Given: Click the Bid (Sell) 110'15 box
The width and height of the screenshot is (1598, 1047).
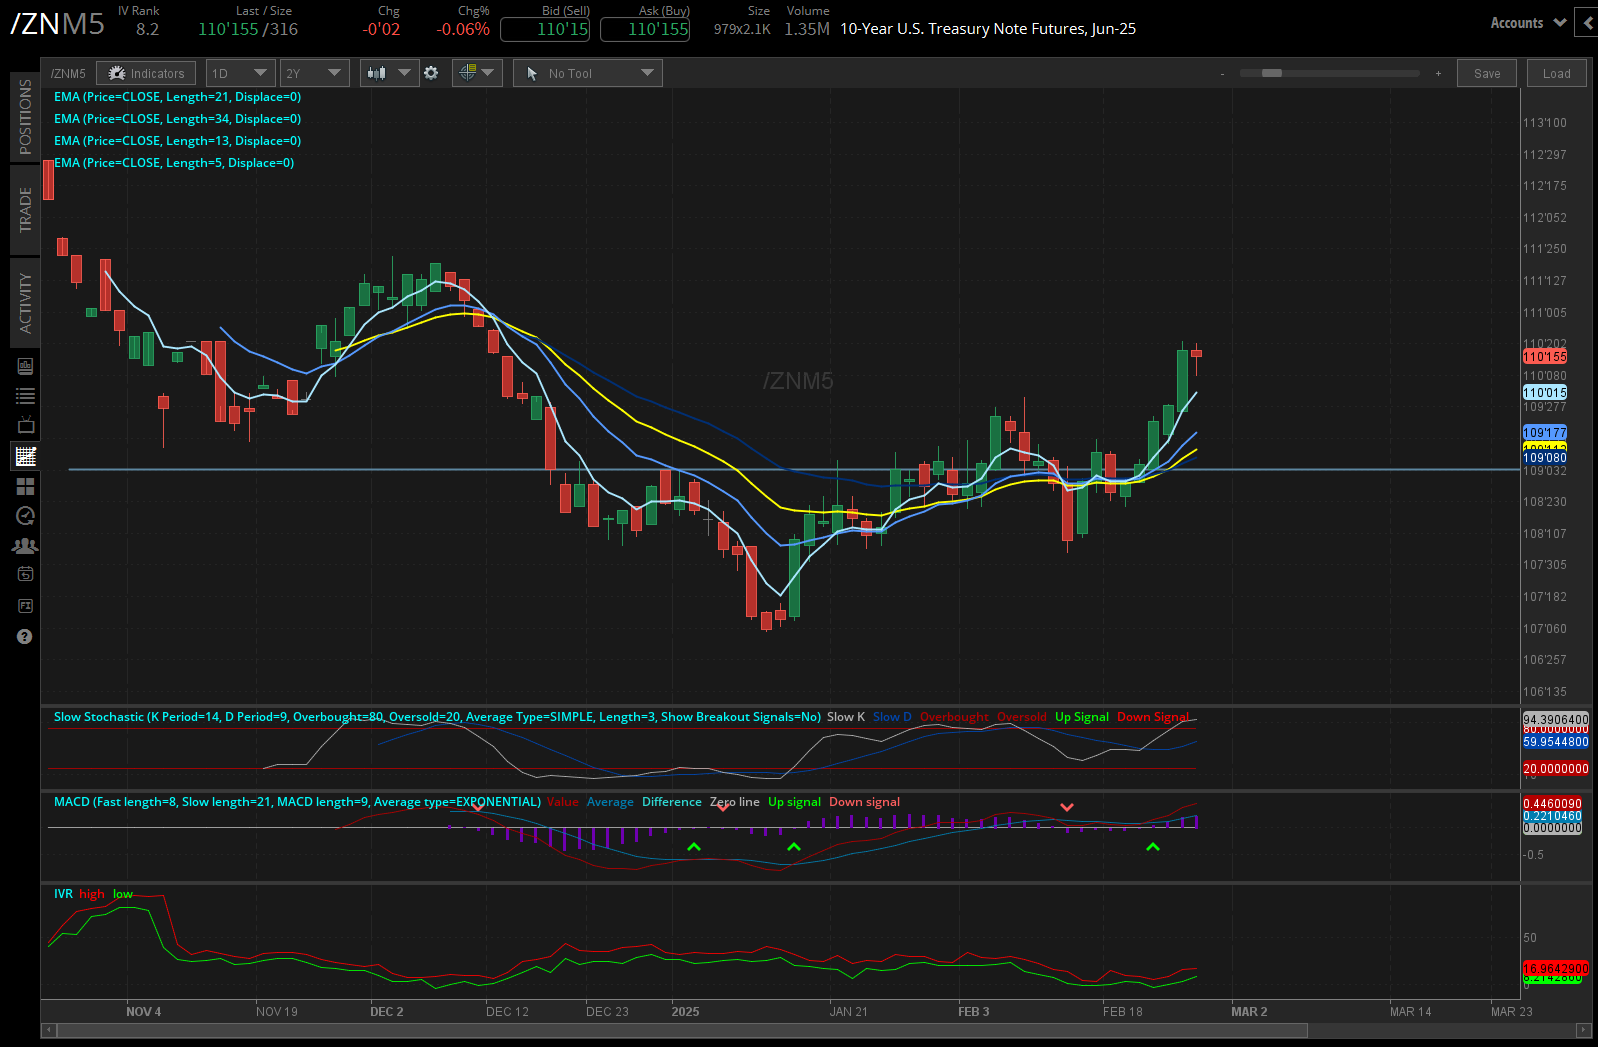Looking at the screenshot, I should pyautogui.click(x=545, y=29).
